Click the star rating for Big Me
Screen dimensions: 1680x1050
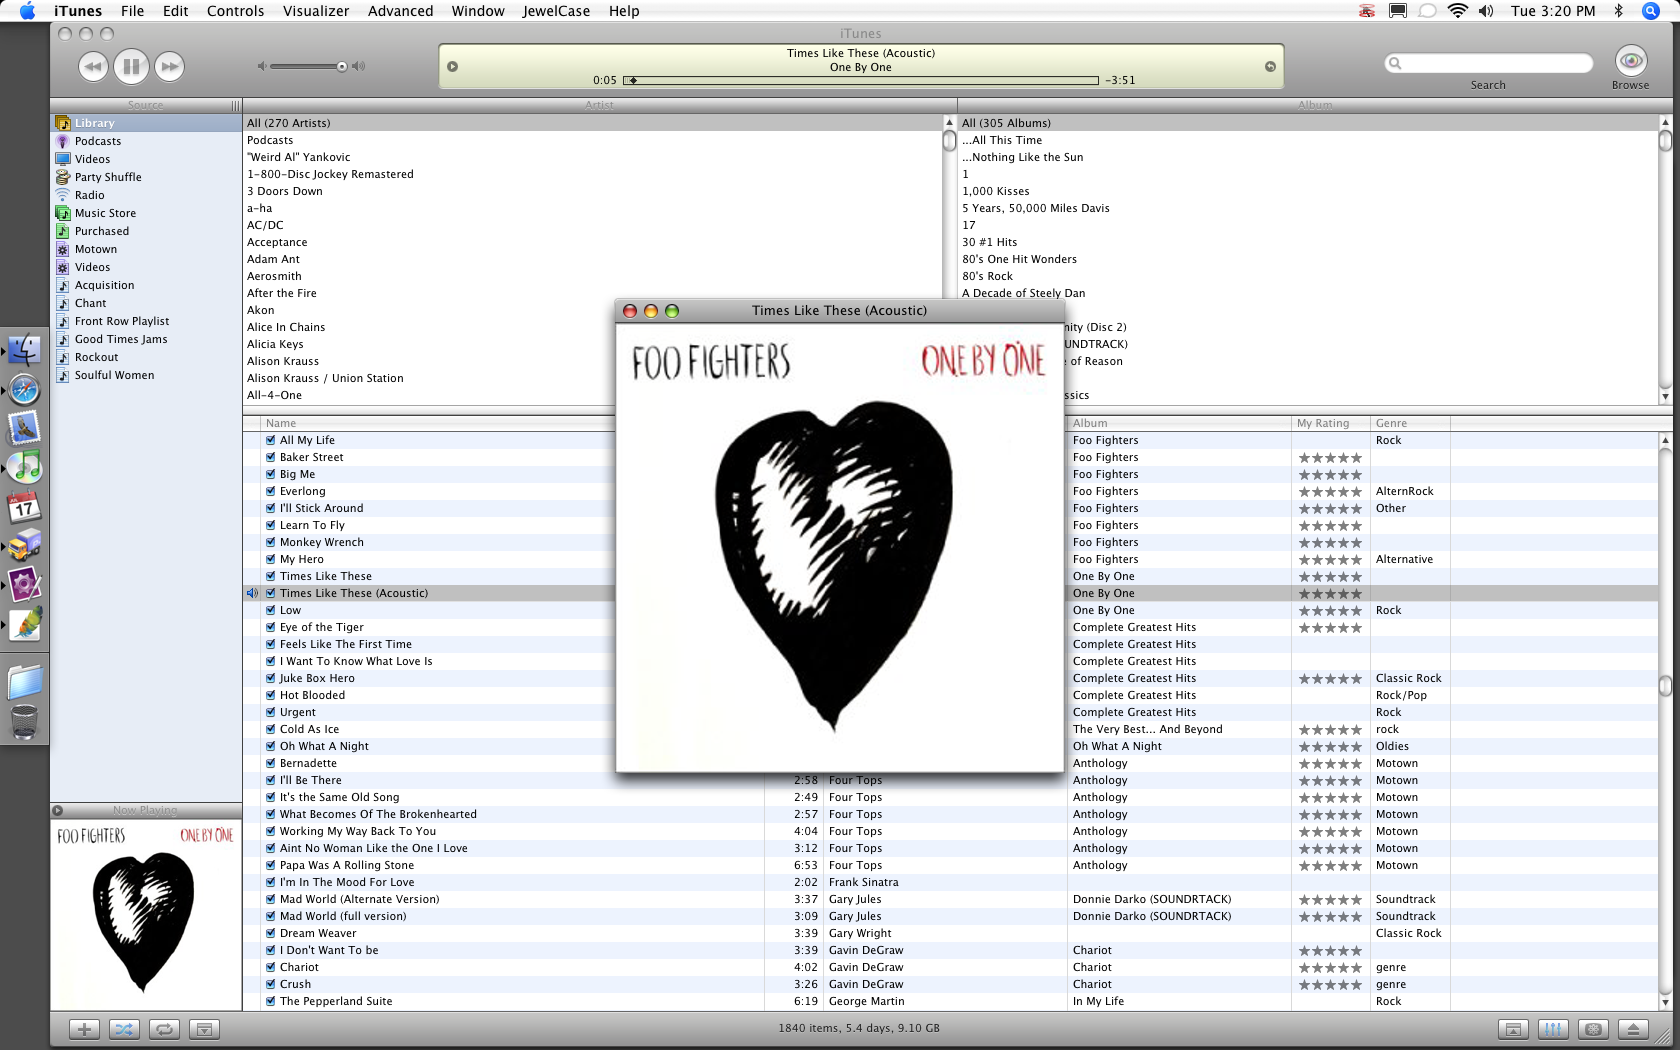[1330, 475]
